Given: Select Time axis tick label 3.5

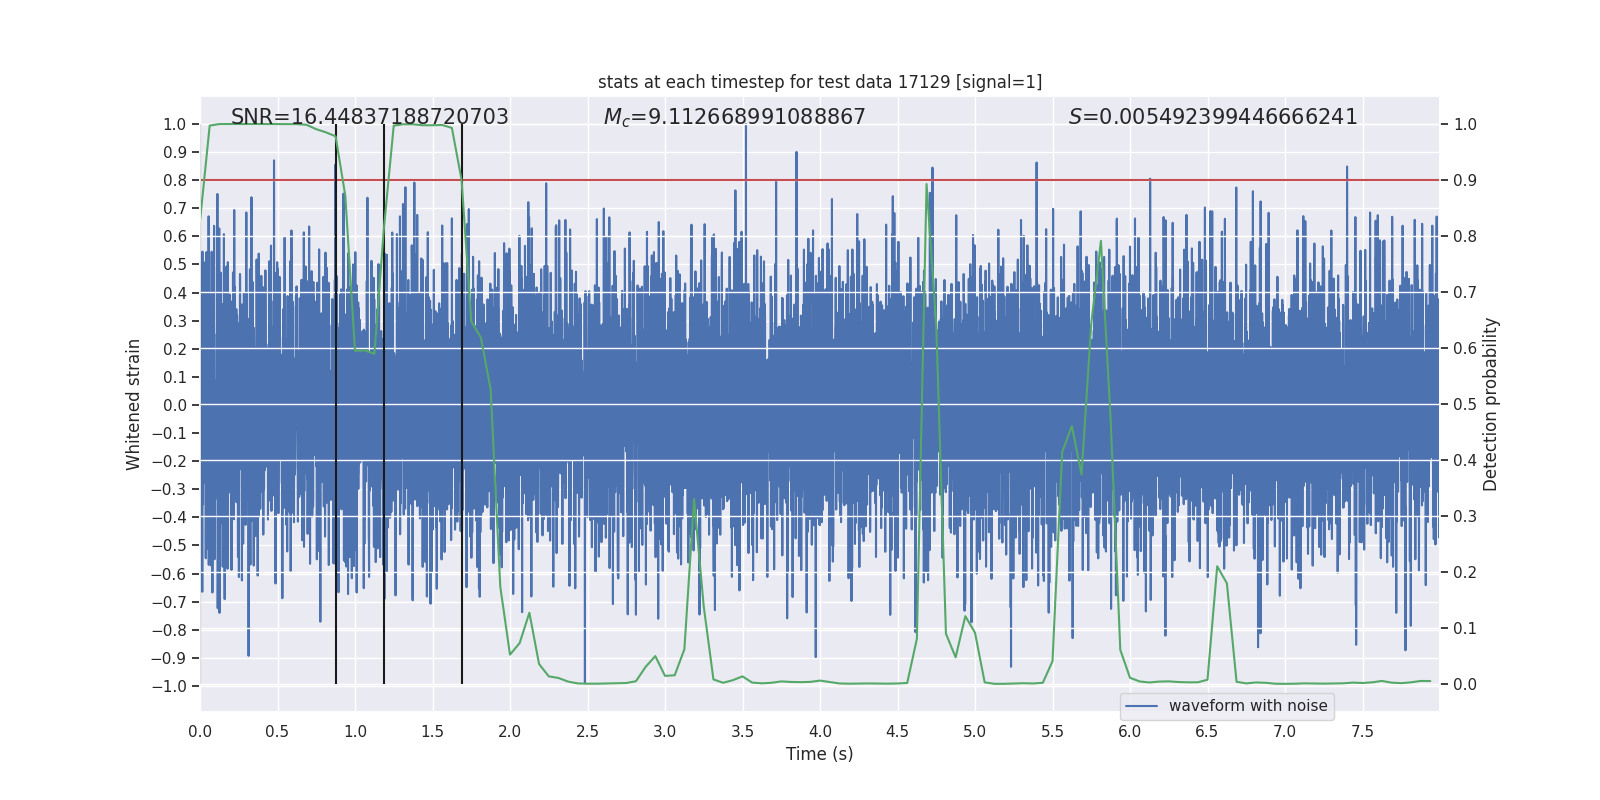Looking at the screenshot, I should tap(742, 731).
